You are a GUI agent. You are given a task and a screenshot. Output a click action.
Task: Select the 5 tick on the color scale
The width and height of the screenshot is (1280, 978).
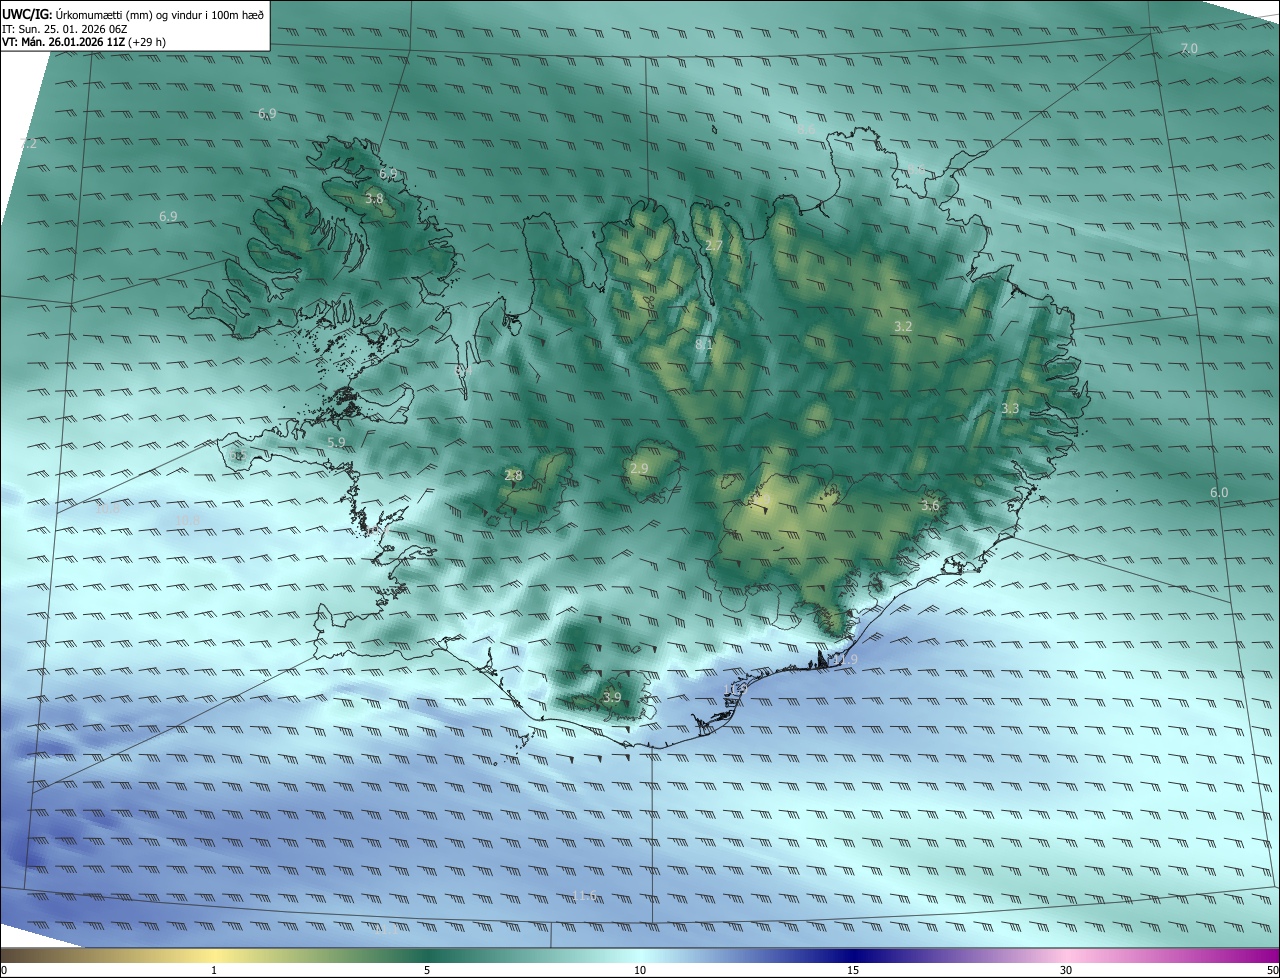427,970
